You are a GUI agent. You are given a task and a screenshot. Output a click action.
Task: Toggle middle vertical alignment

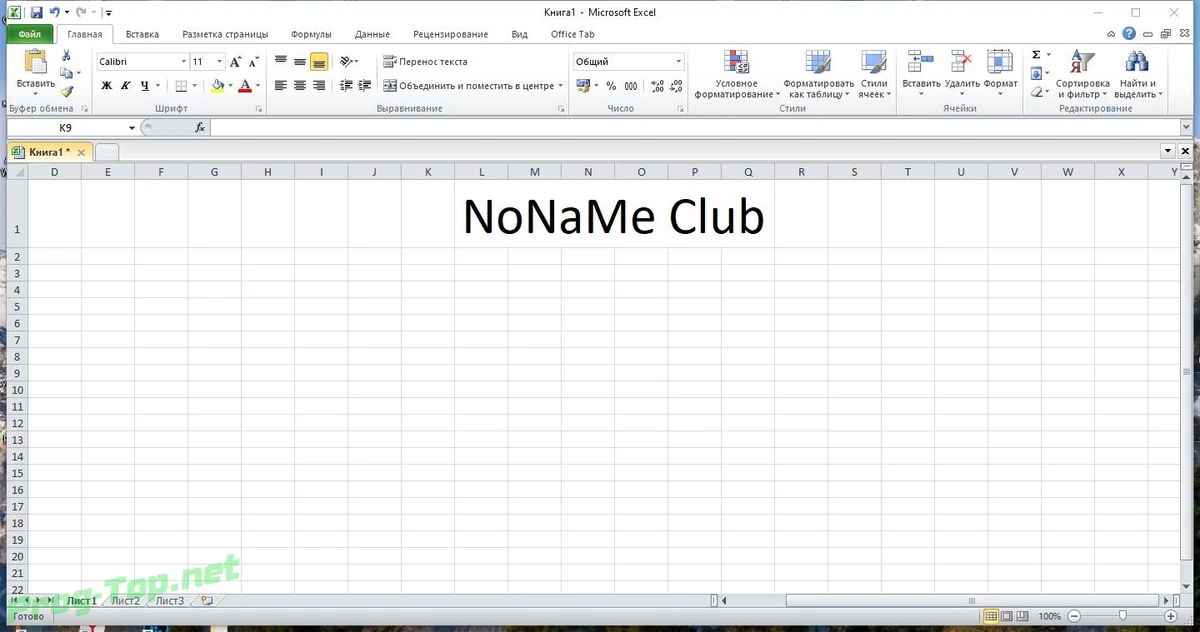tap(300, 62)
